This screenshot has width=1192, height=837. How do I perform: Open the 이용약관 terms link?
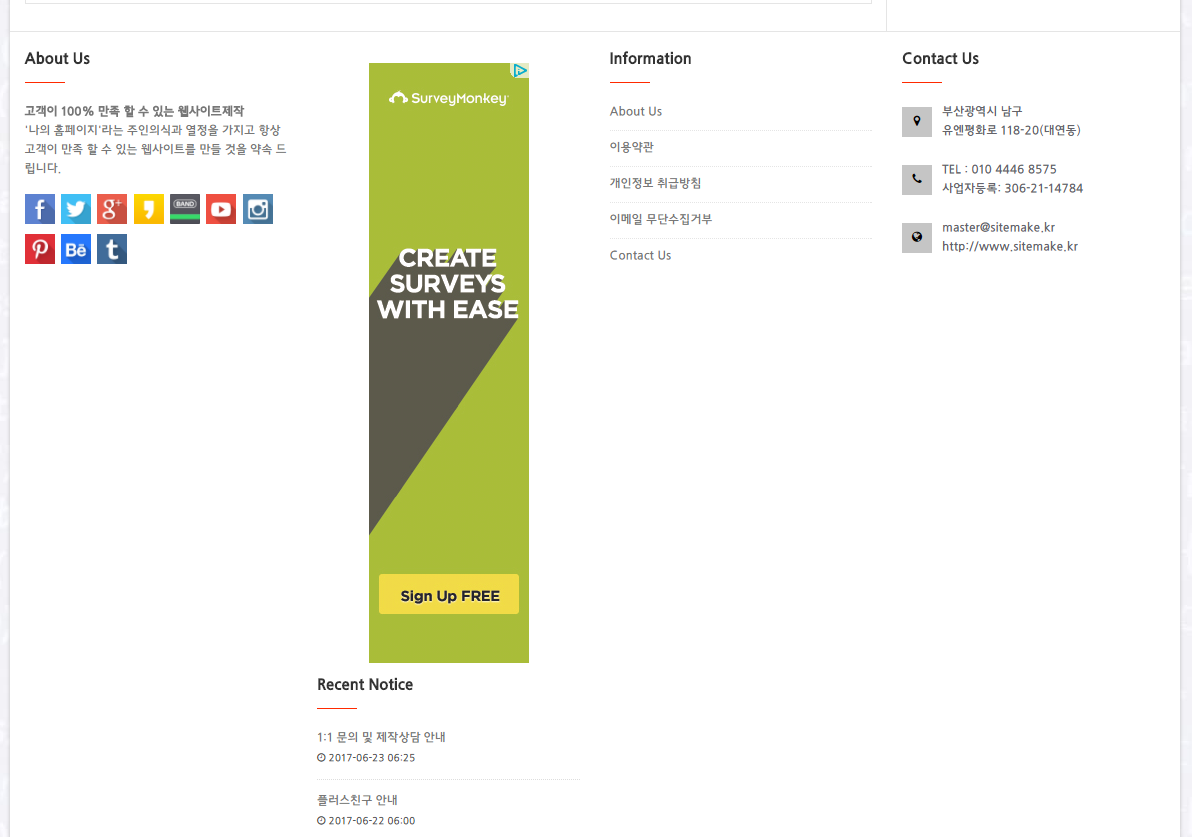(x=632, y=147)
